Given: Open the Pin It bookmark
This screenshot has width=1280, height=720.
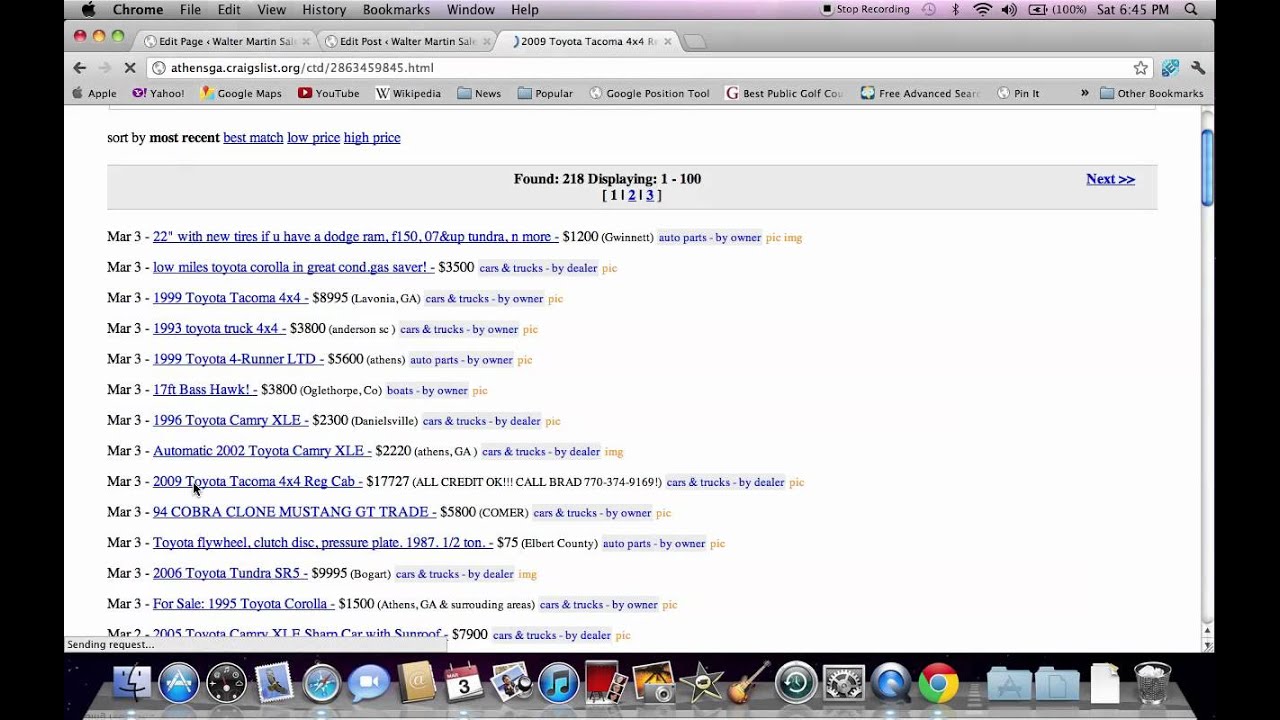Looking at the screenshot, I should [x=1018, y=93].
